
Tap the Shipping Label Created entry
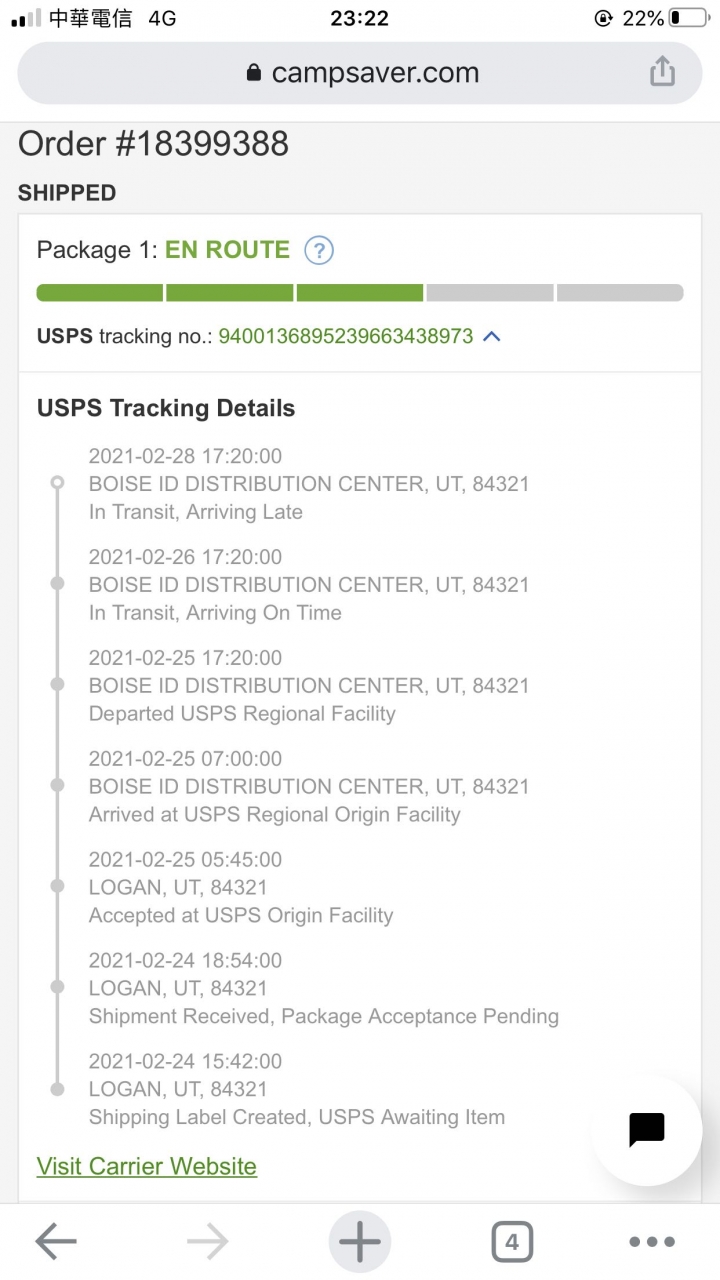297,1090
